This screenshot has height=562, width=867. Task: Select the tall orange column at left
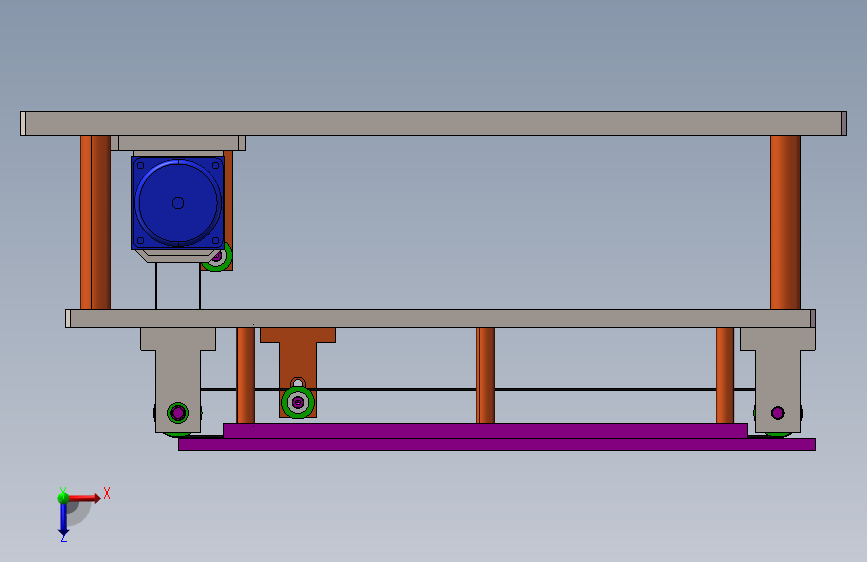coord(96,222)
